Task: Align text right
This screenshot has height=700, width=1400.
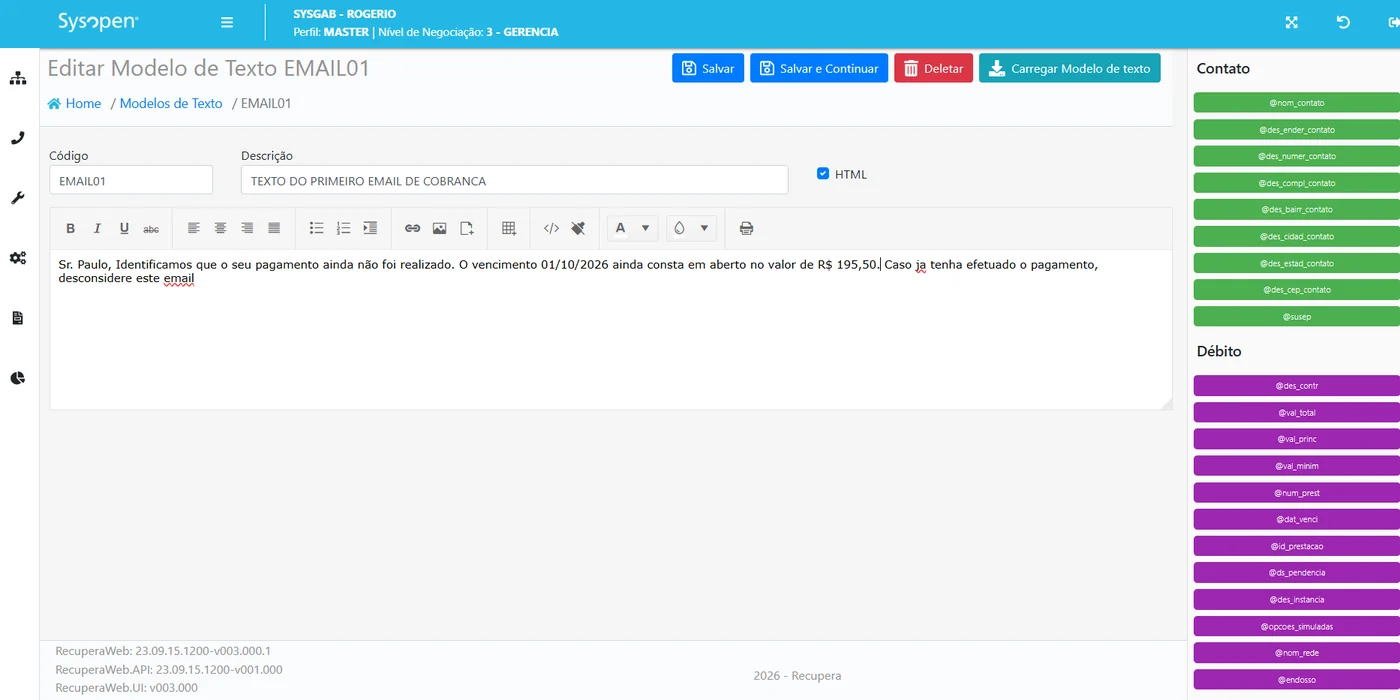Action: point(247,229)
